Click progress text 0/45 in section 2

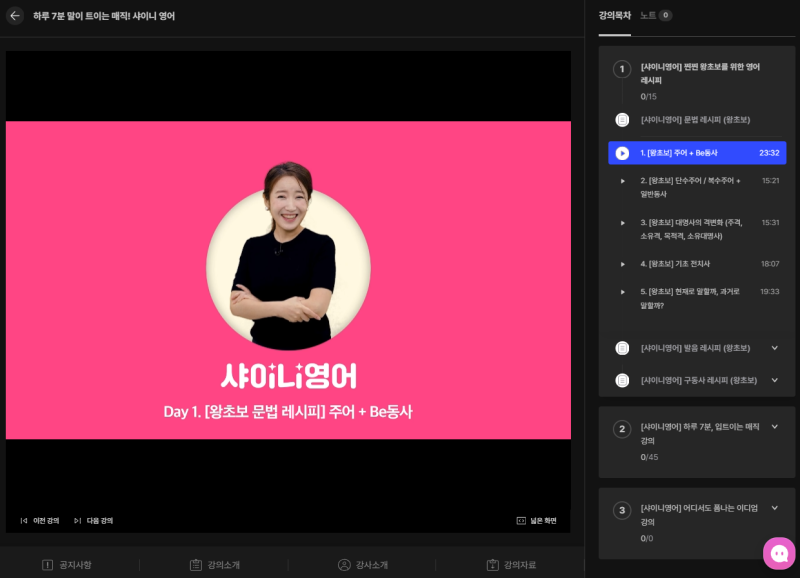click(x=649, y=457)
